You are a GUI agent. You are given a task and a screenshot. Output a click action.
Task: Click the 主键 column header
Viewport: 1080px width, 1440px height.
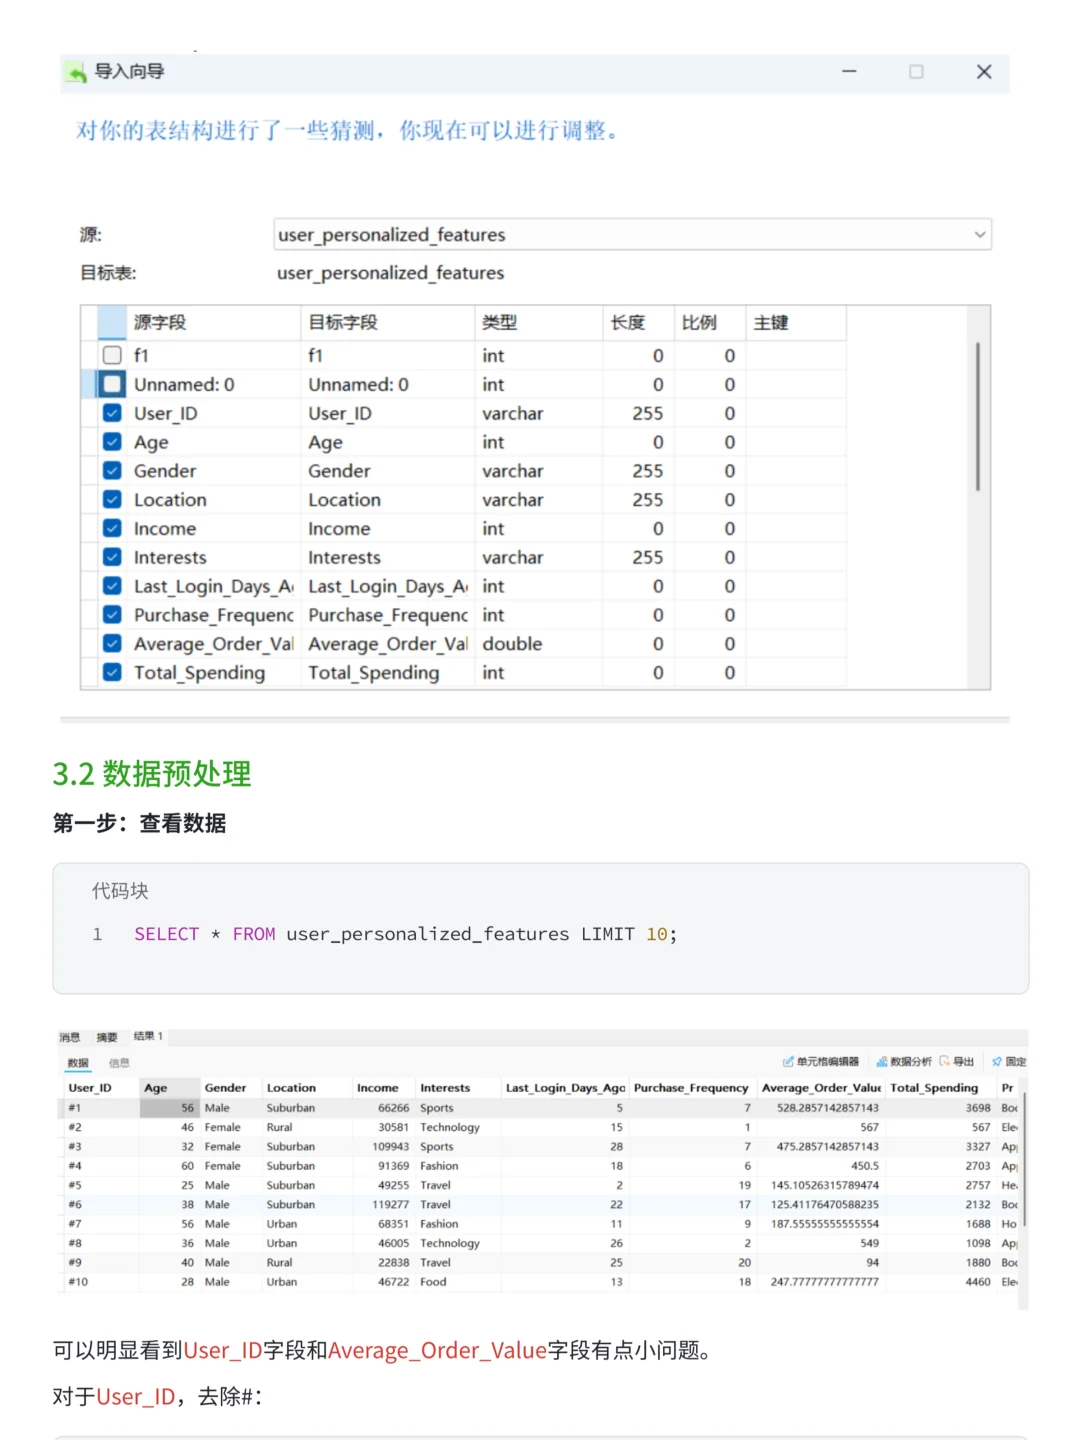(x=796, y=322)
